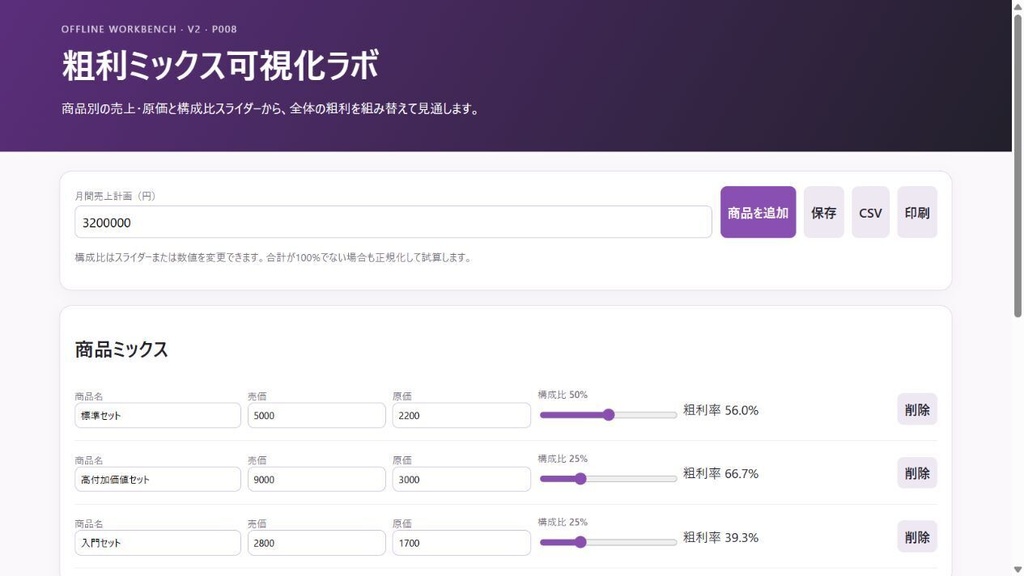The width and height of the screenshot is (1024, 576).
Task: Click the 売価 field showing 9000
Action: (316, 479)
